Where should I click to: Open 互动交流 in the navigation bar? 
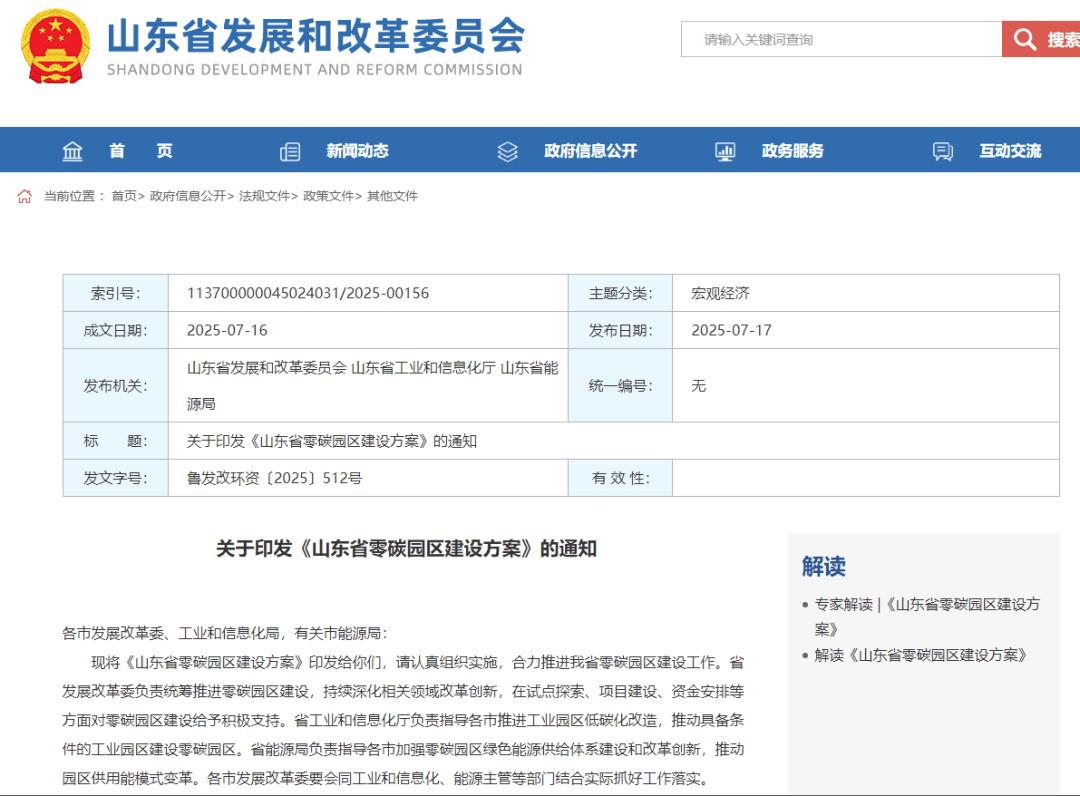(x=1010, y=151)
